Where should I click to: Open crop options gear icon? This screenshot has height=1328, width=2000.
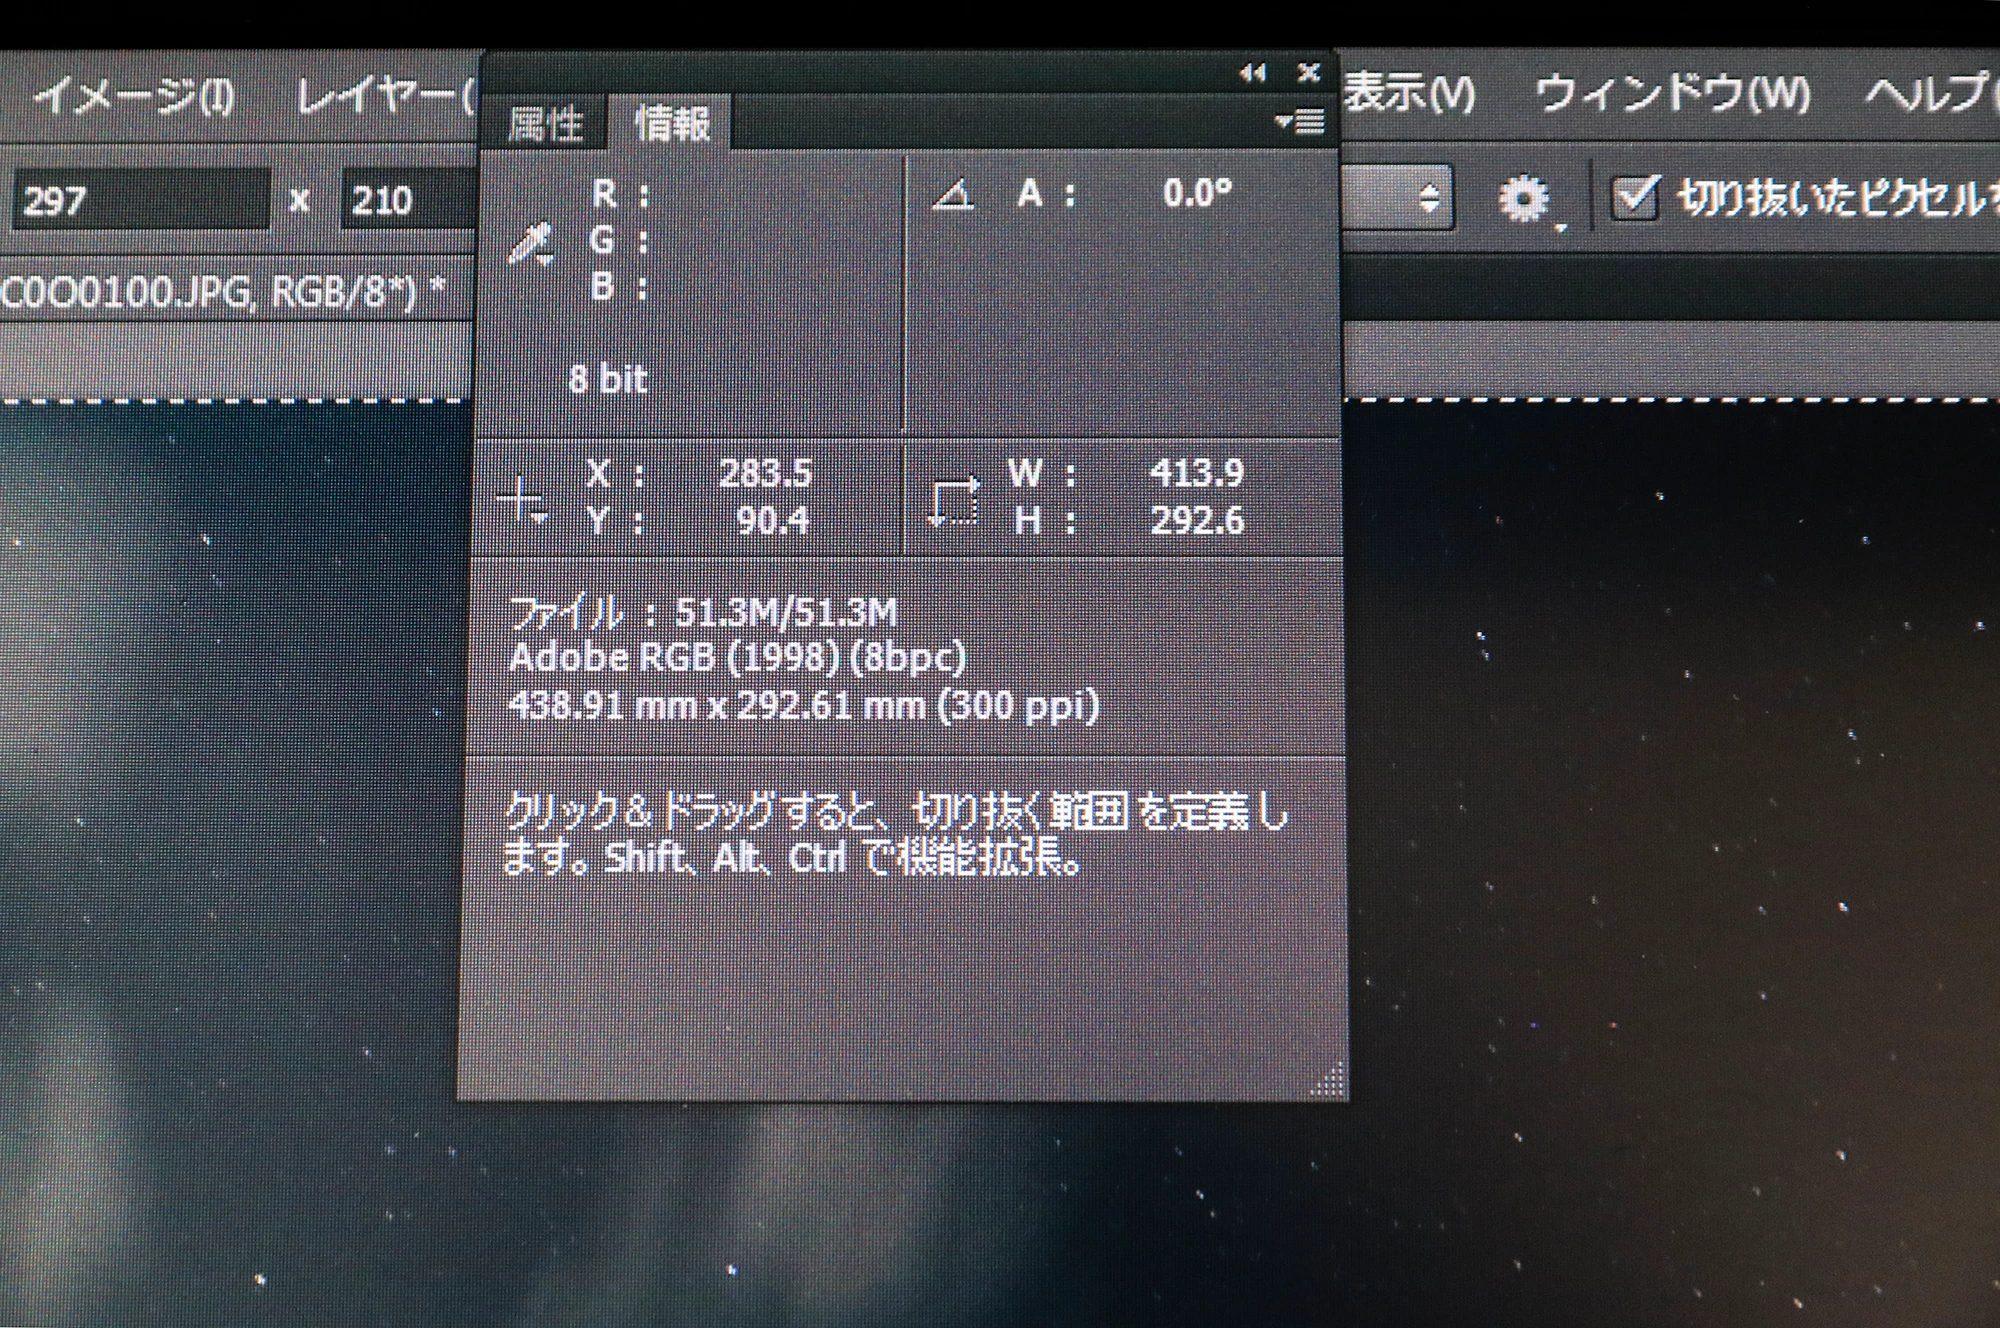(1523, 199)
